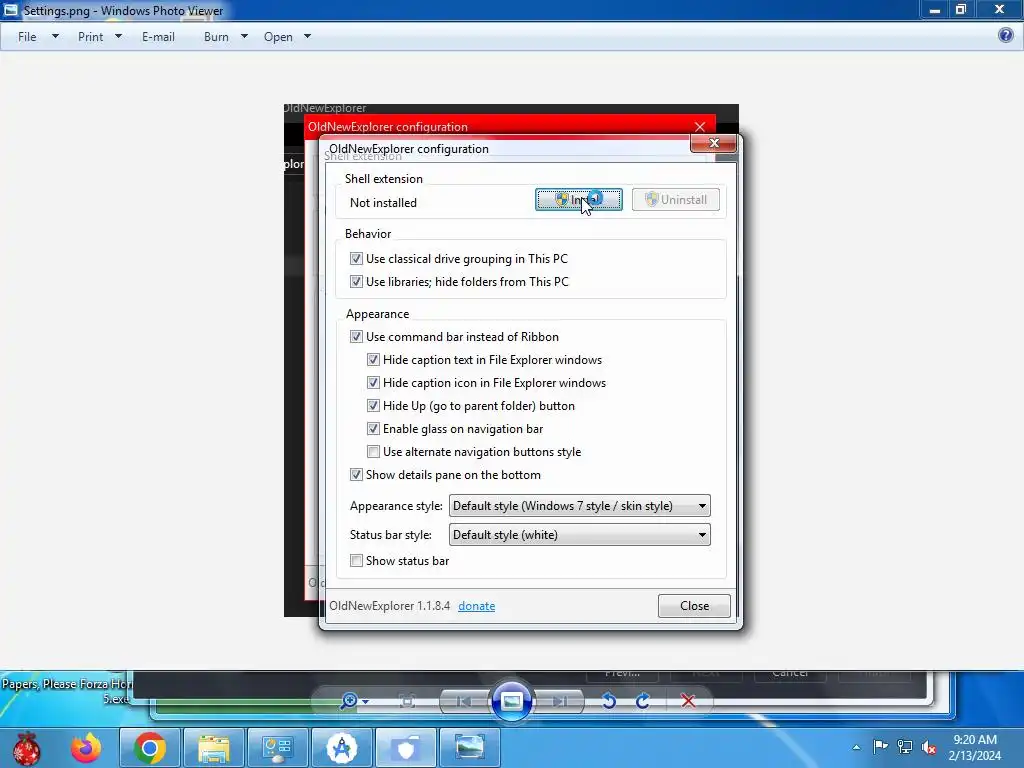Screen dimensions: 1024x768
Task: Go to the next photo
Action: click(x=560, y=701)
